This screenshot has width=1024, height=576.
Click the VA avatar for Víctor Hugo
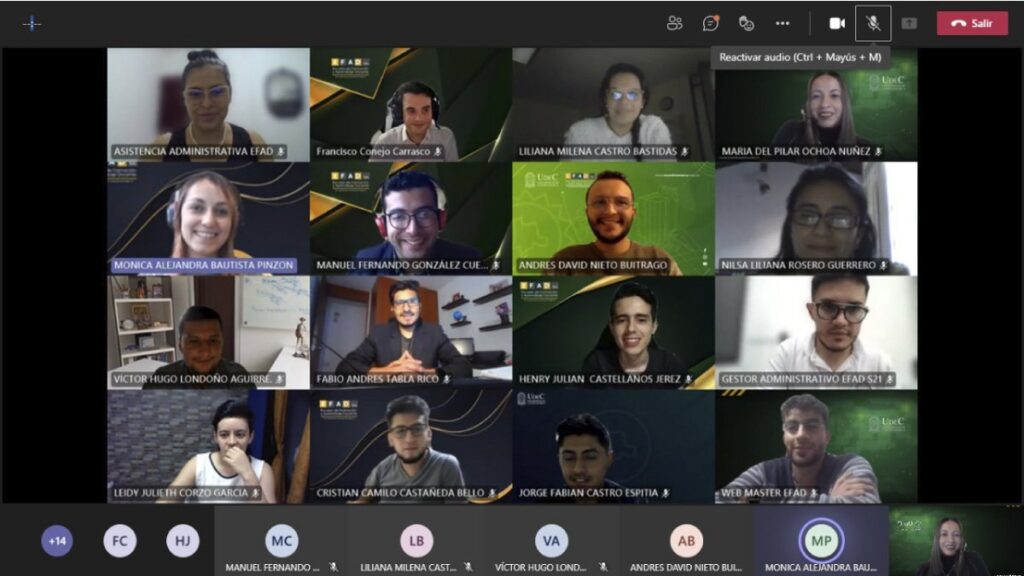551,541
